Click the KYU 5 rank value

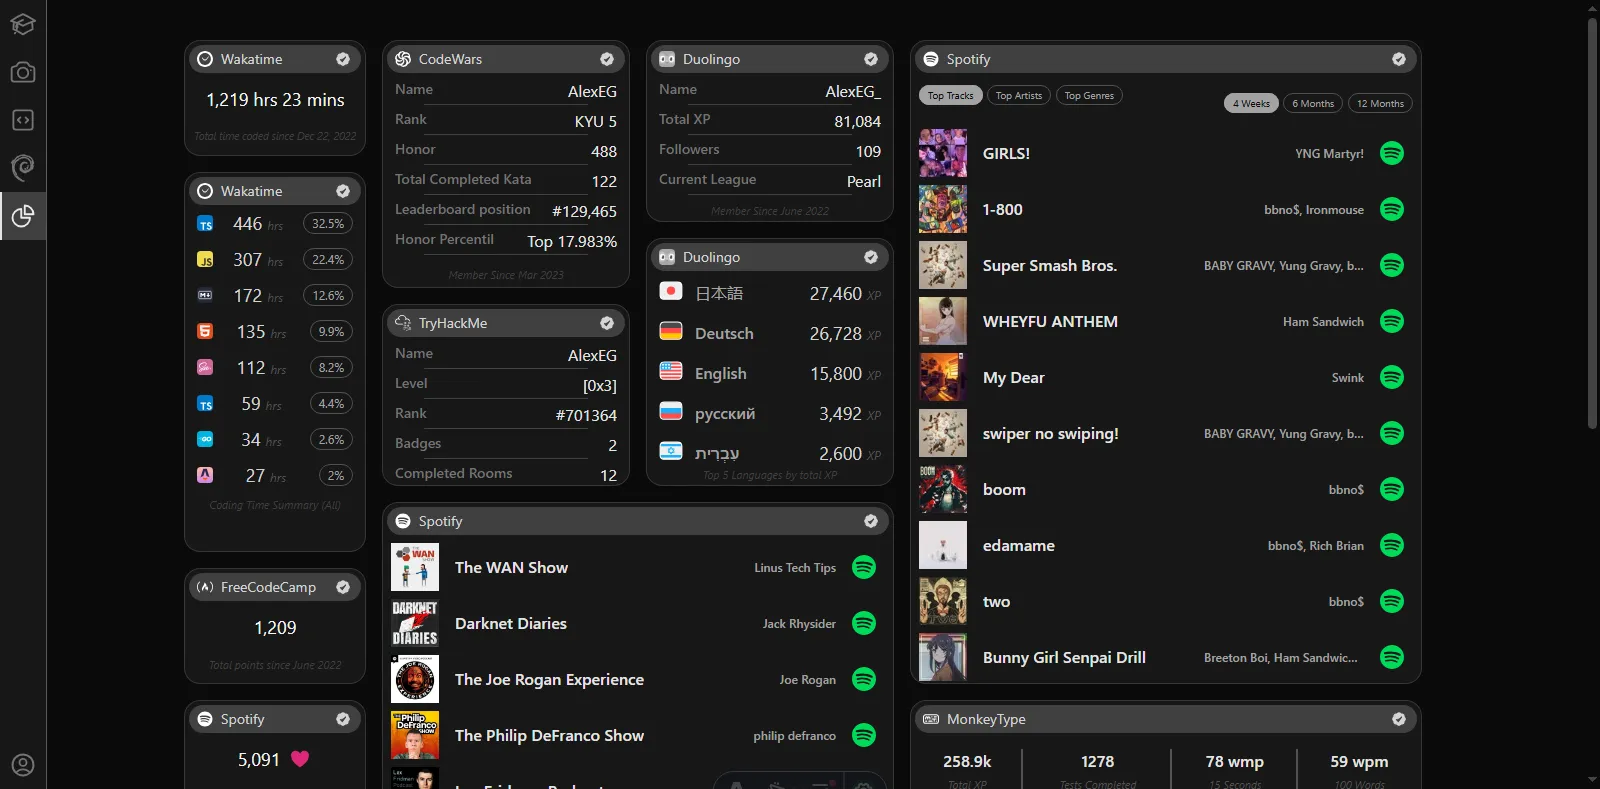click(x=595, y=121)
